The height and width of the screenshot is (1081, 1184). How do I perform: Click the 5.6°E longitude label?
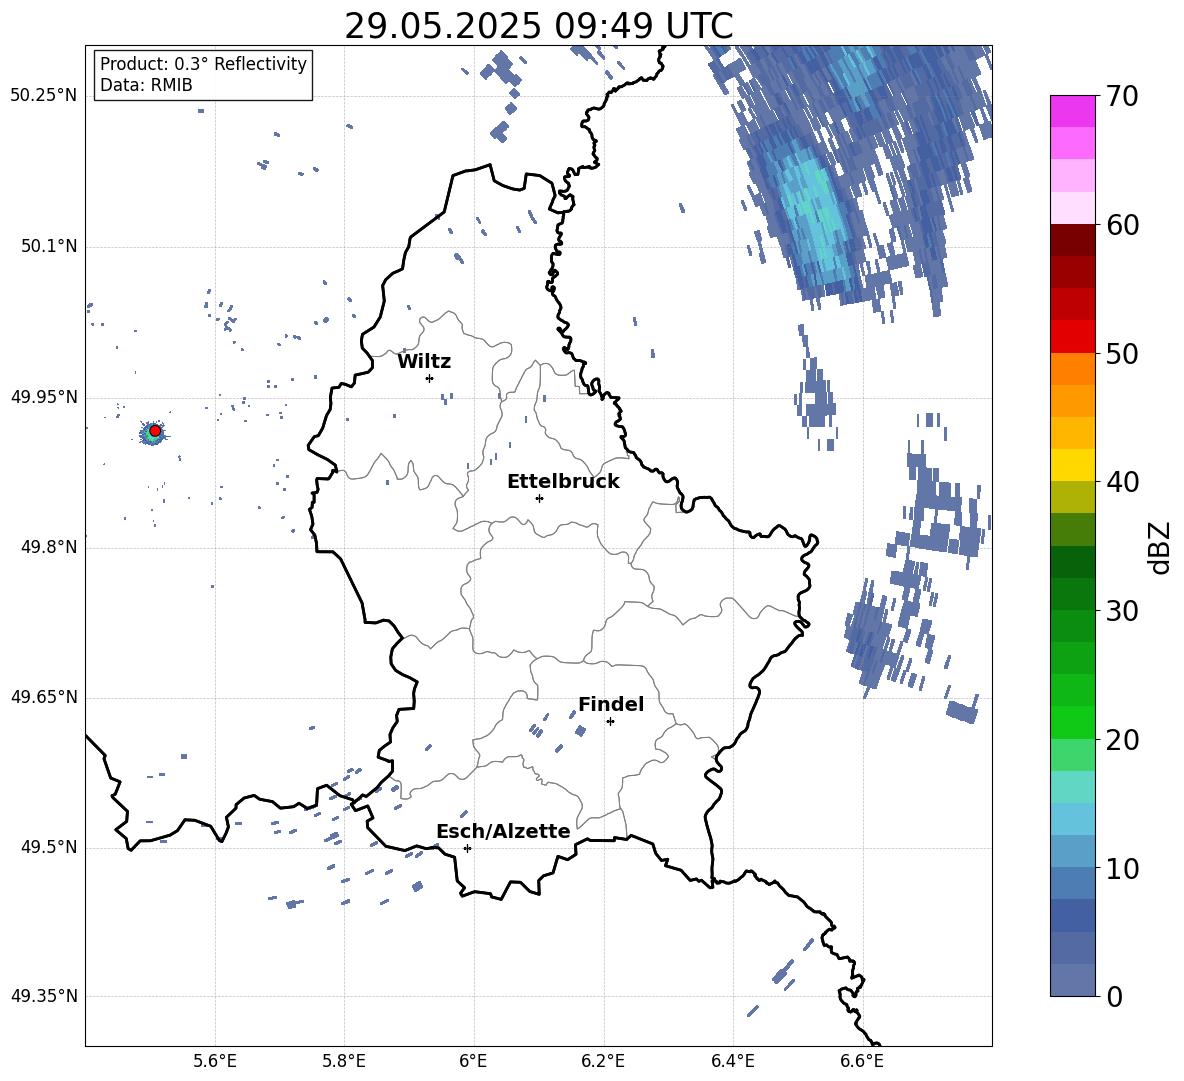(214, 1061)
